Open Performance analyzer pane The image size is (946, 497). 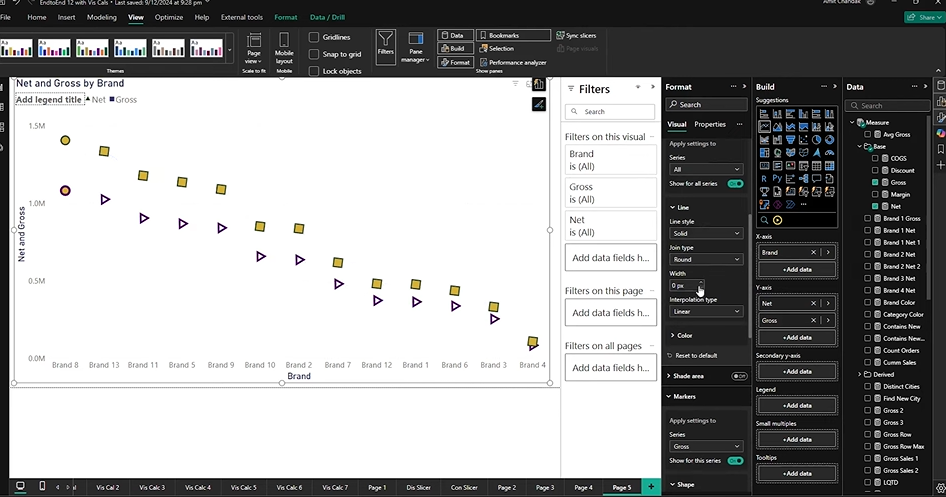tap(513, 62)
